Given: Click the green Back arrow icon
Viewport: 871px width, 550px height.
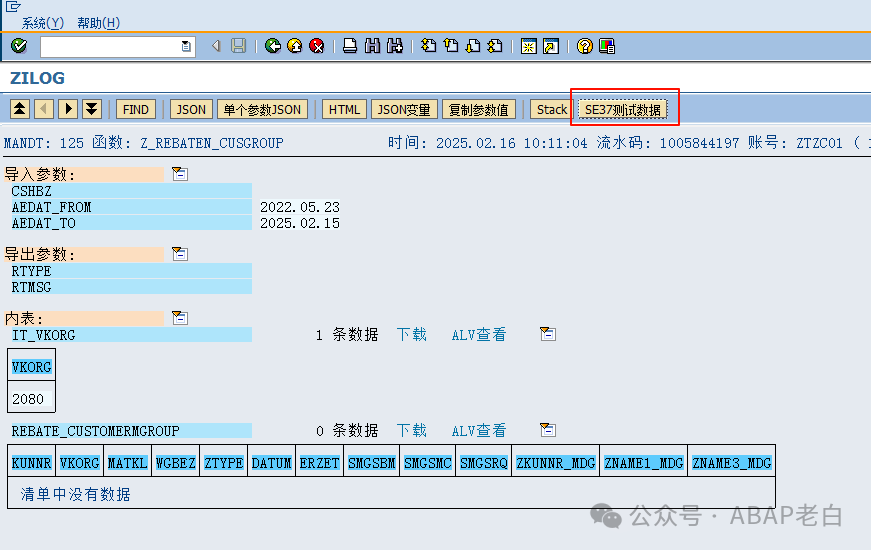Looking at the screenshot, I should coord(272,46).
